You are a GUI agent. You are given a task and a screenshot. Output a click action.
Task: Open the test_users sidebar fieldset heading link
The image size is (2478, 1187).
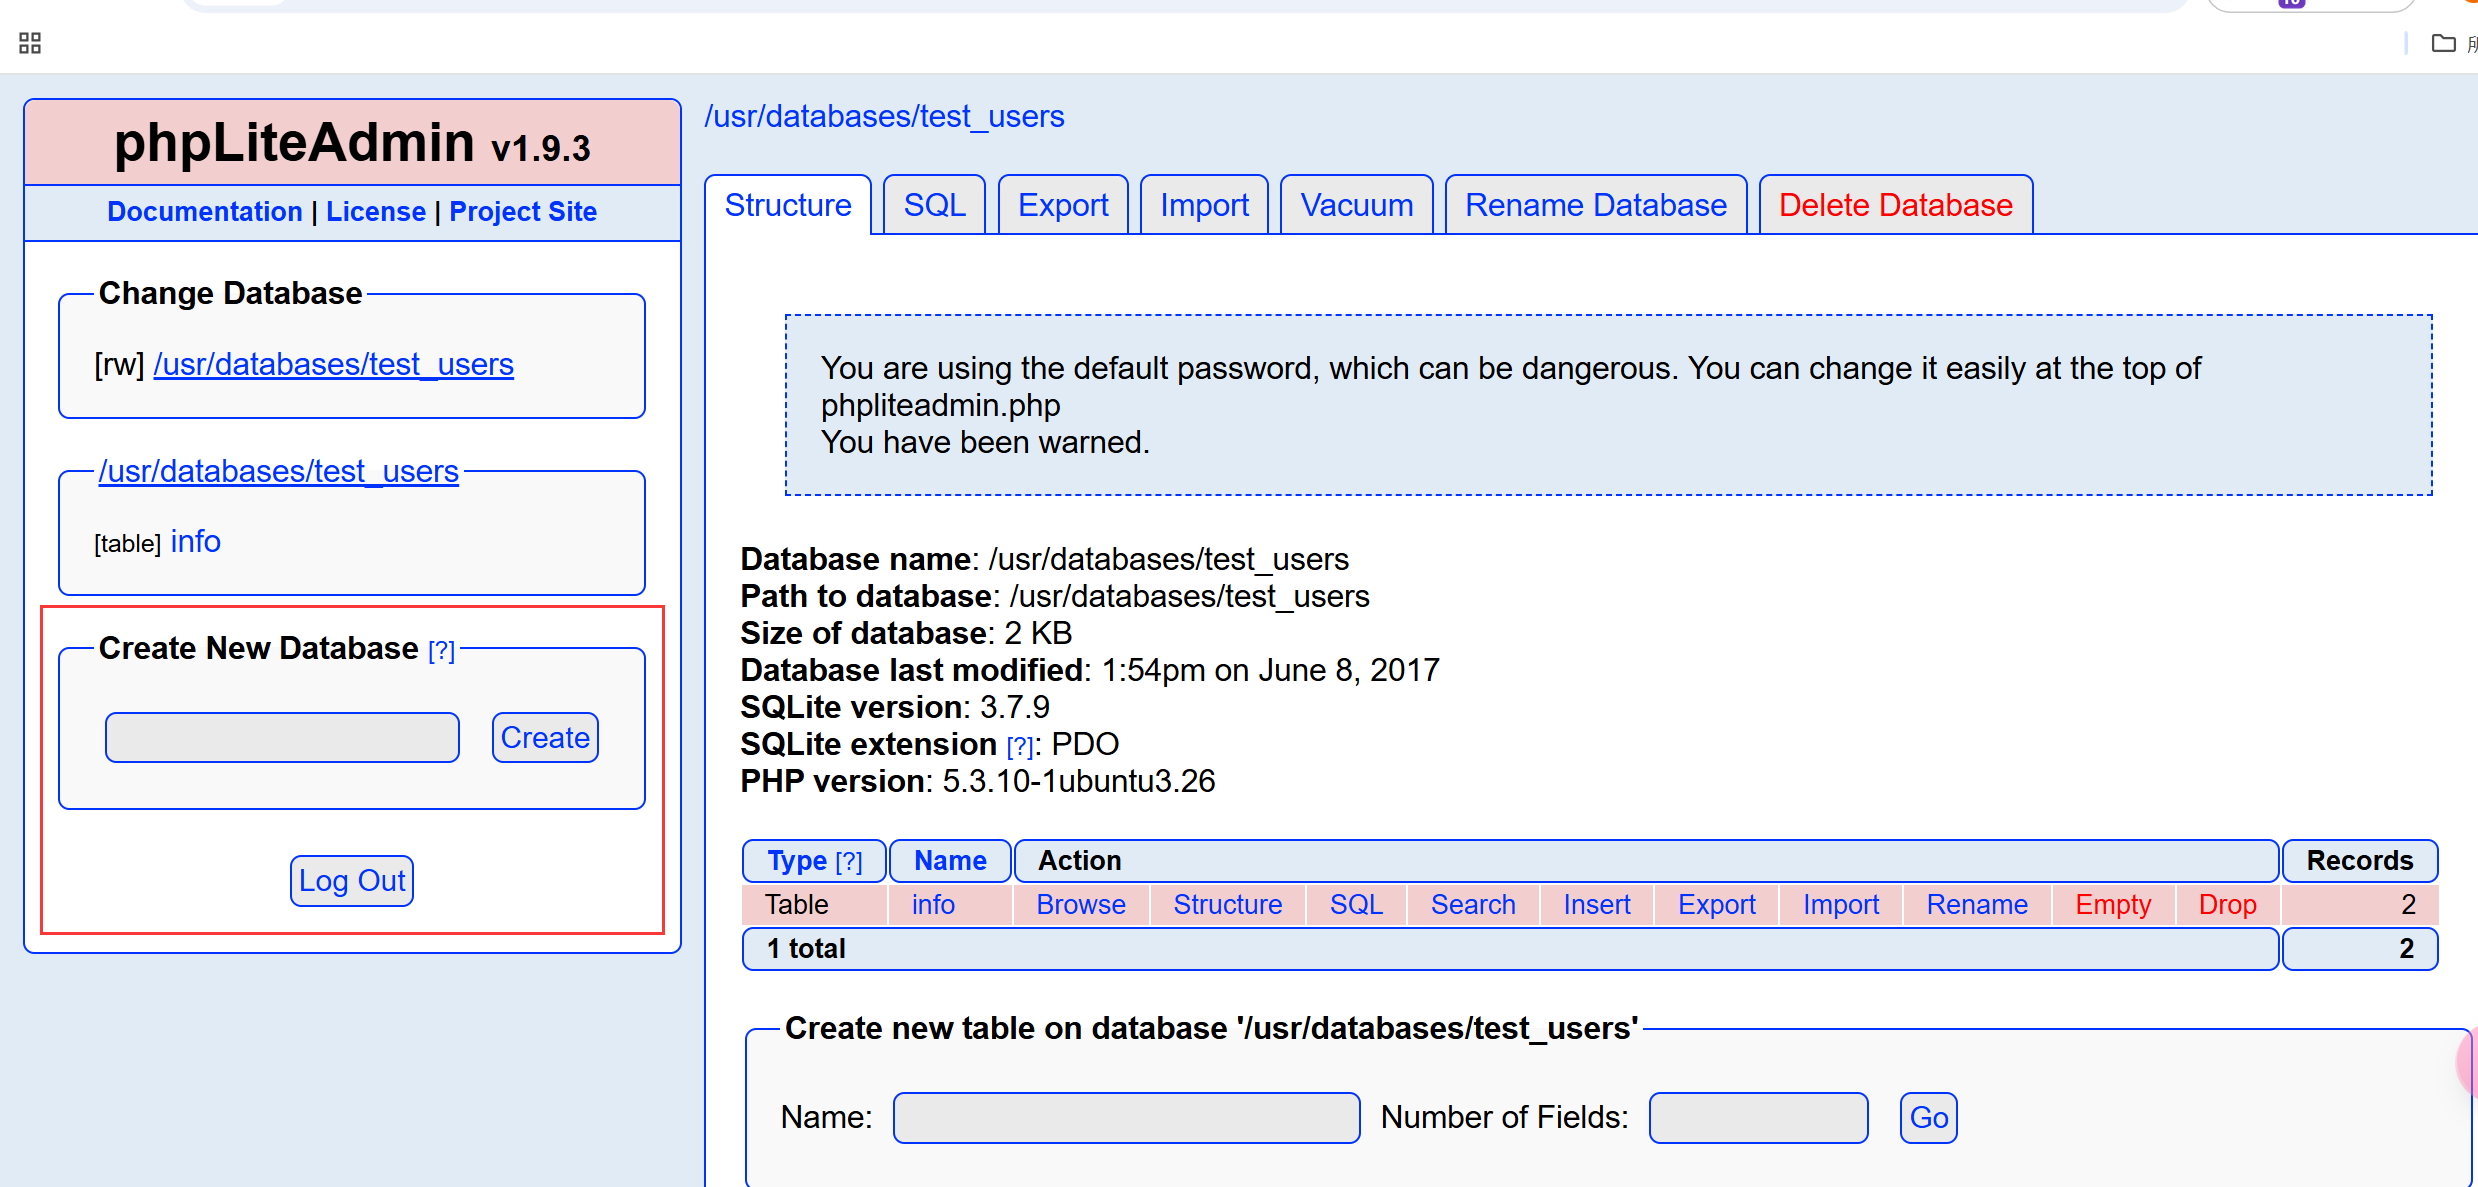coord(278,471)
